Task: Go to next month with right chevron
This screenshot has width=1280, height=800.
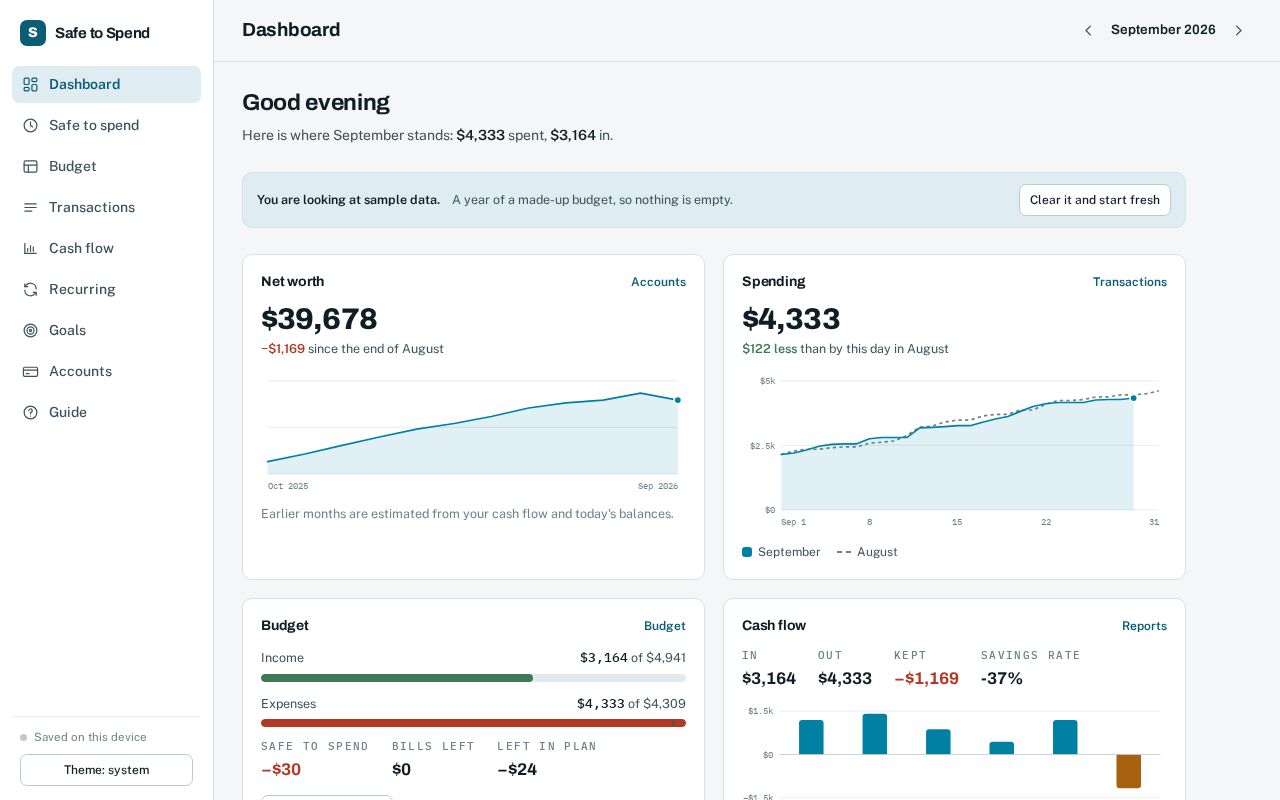Action: coord(1239,31)
